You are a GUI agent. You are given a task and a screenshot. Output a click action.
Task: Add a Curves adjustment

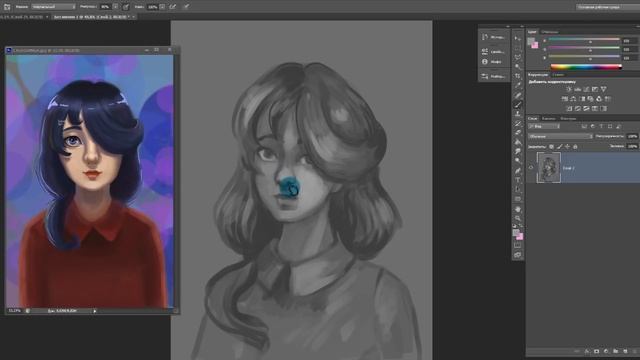[586, 89]
